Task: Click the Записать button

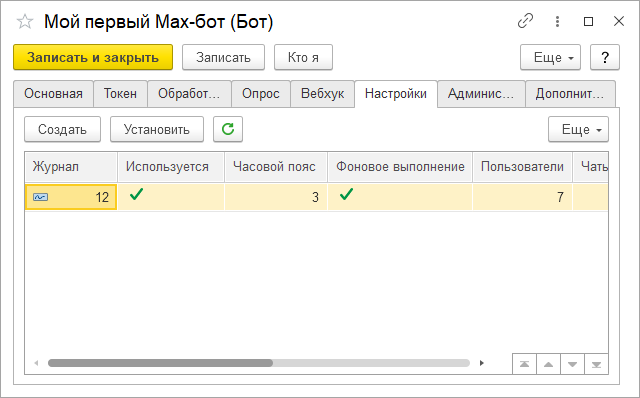Action: (223, 58)
